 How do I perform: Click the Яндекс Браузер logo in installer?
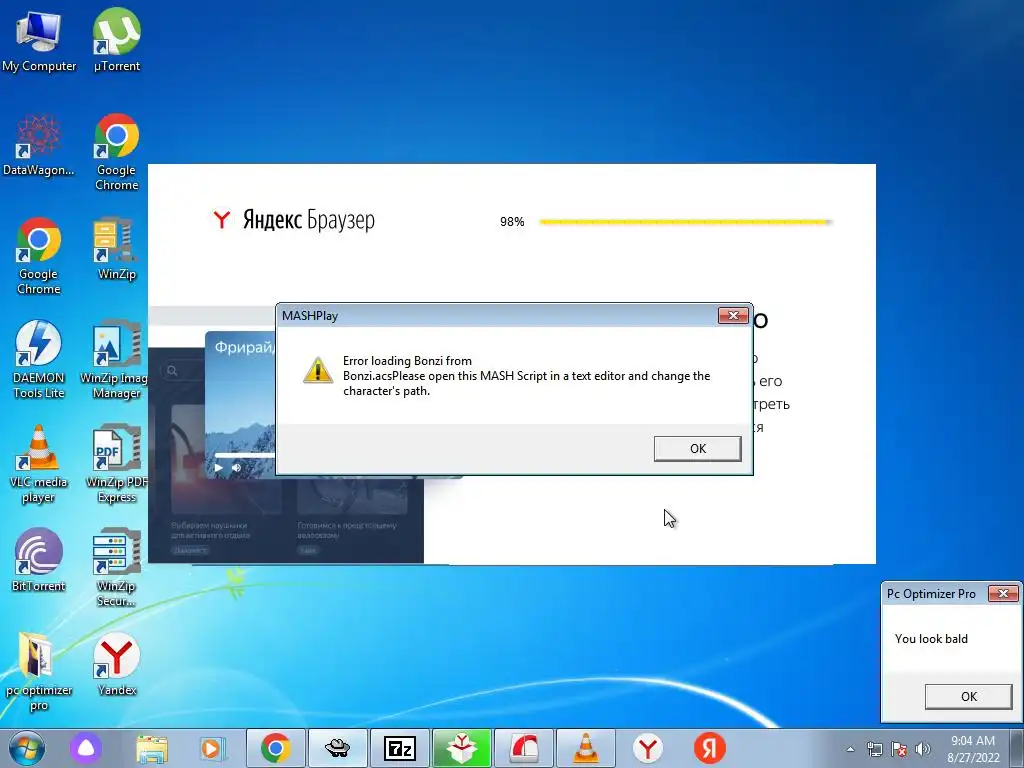point(293,220)
